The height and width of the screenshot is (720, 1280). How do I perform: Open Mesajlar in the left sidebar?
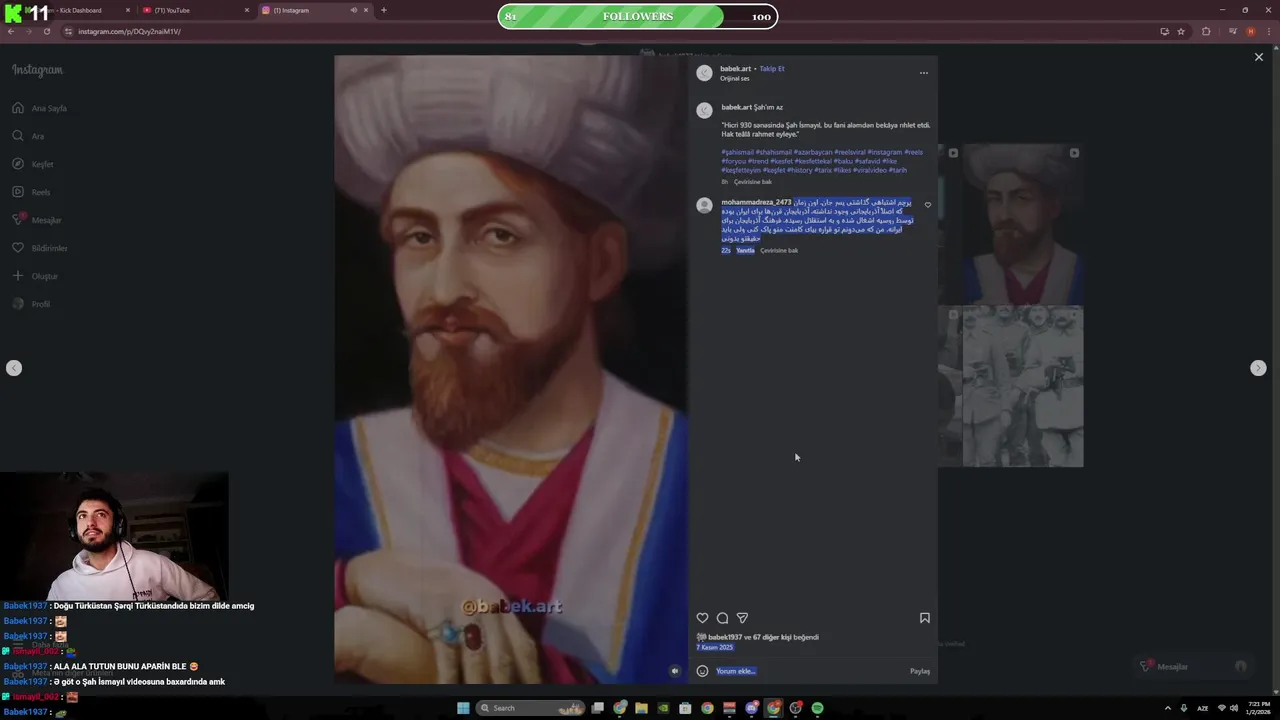click(37, 220)
